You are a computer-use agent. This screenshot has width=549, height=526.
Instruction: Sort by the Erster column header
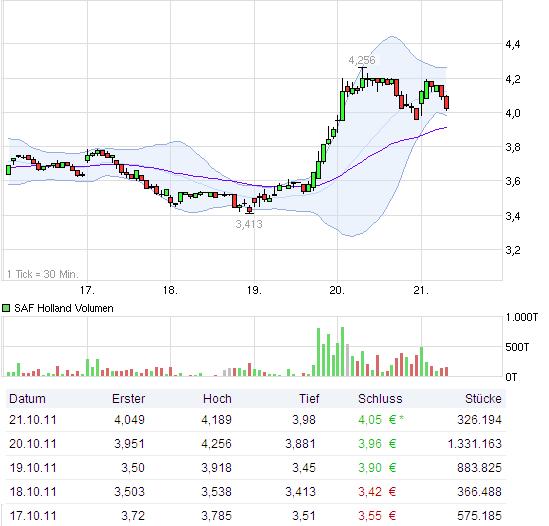(128, 399)
